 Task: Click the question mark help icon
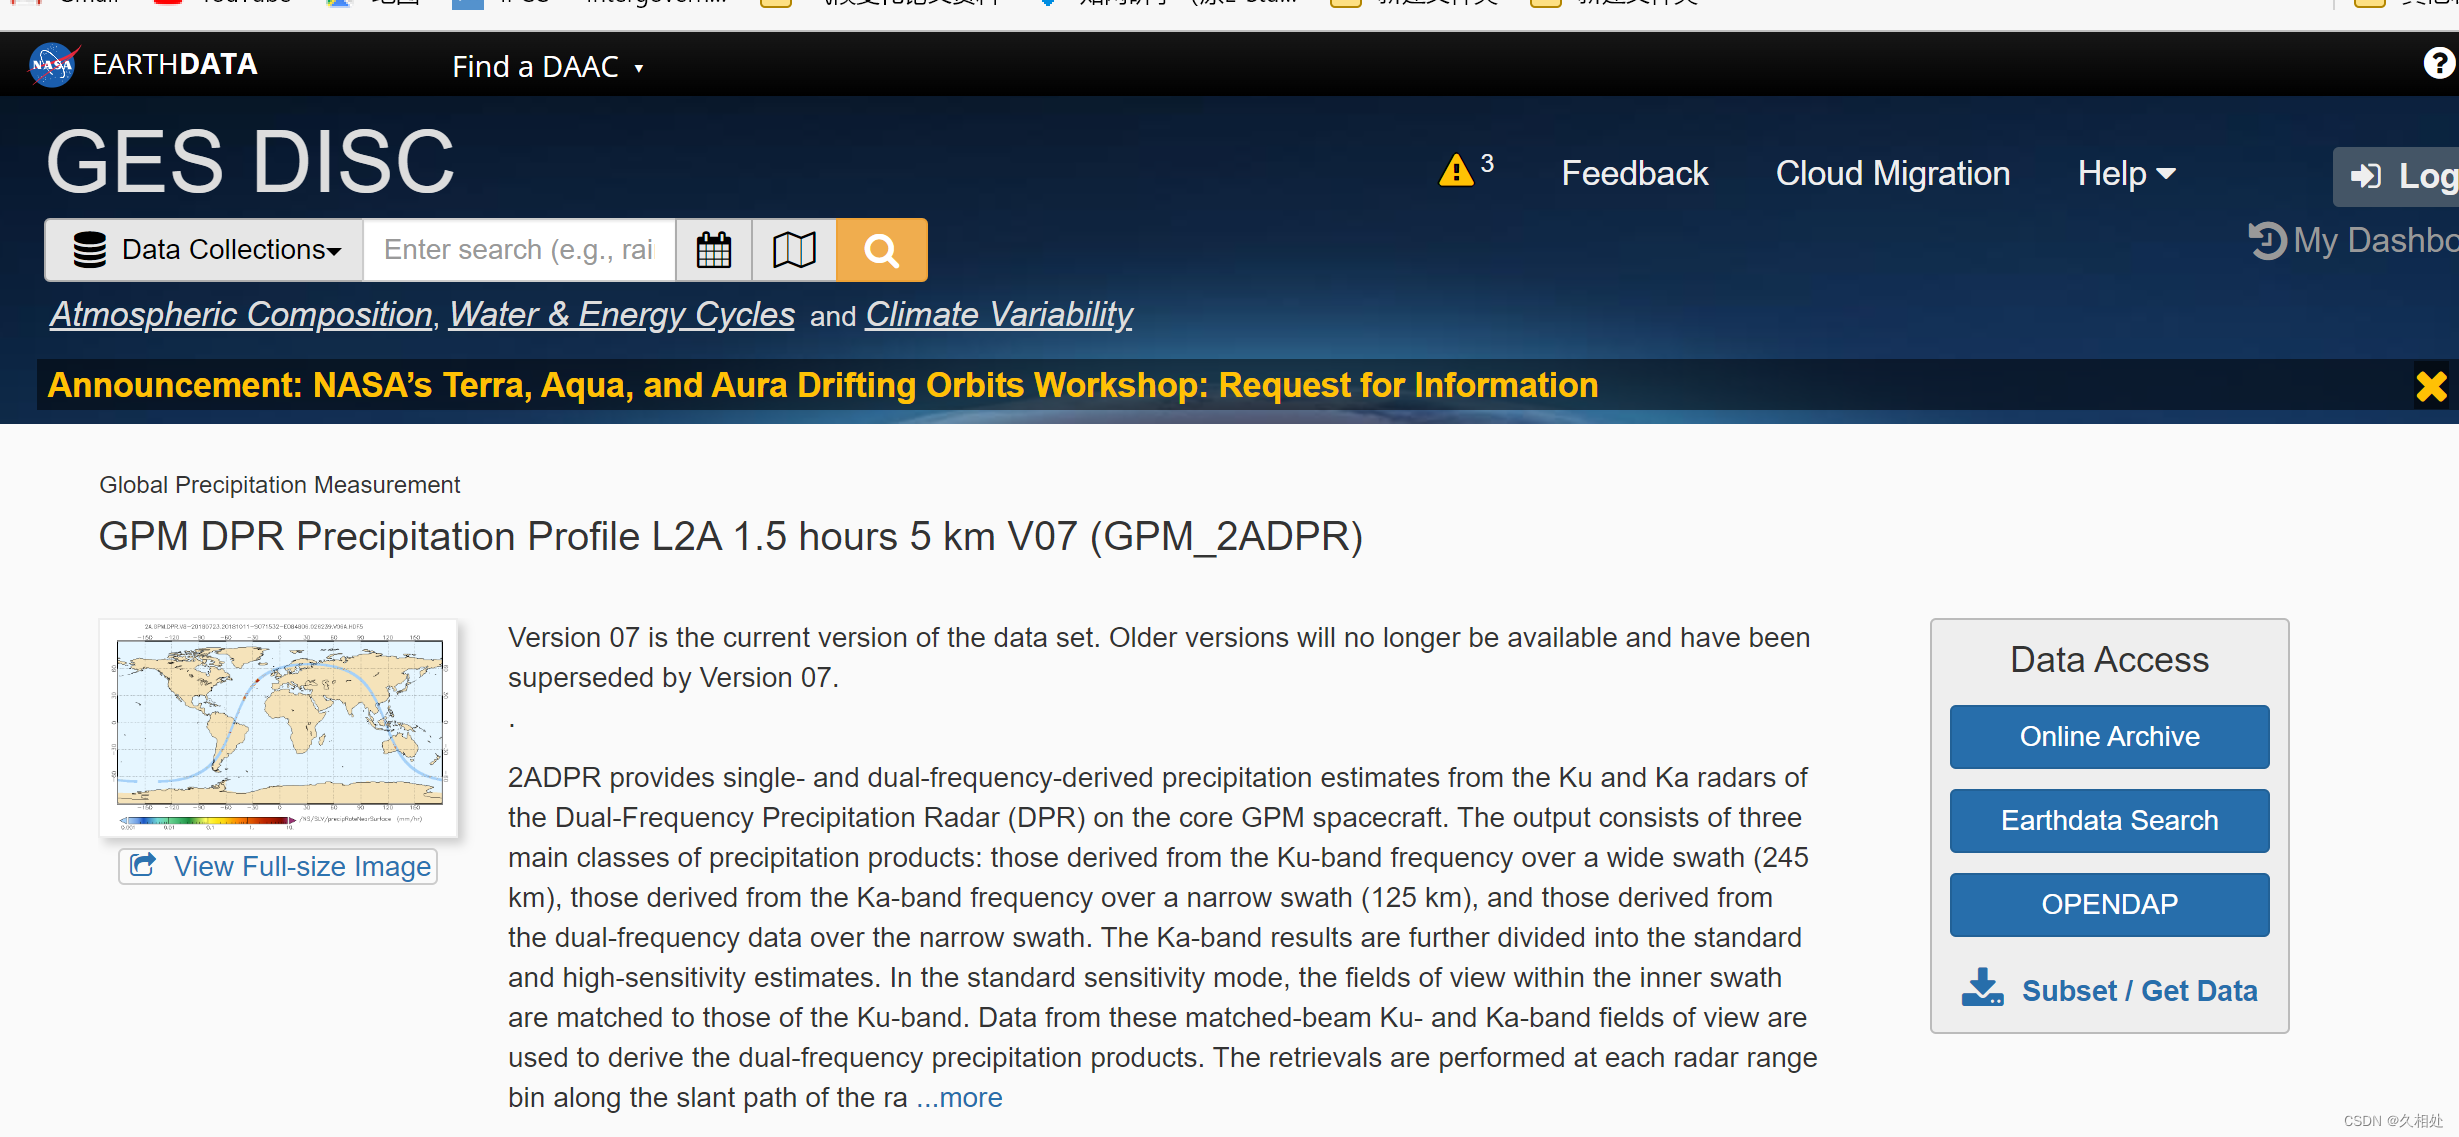2438,64
